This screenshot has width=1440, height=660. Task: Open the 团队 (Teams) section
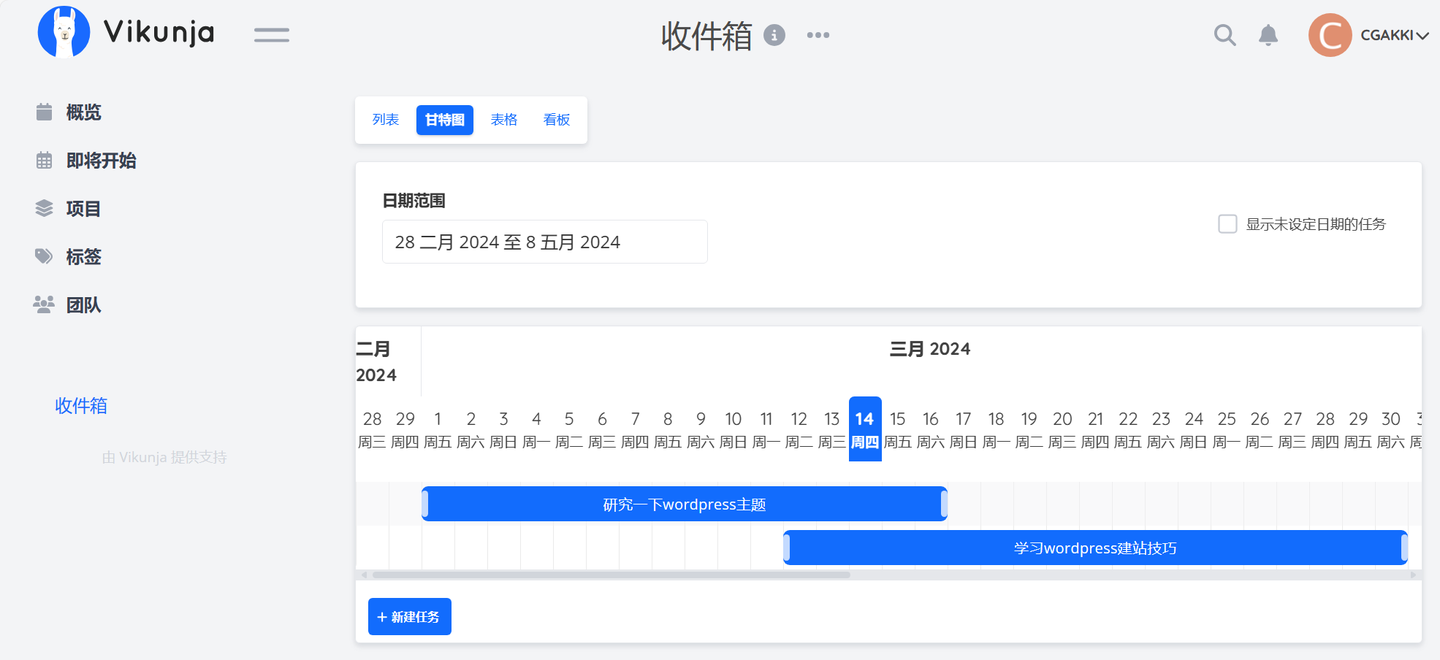(86, 304)
